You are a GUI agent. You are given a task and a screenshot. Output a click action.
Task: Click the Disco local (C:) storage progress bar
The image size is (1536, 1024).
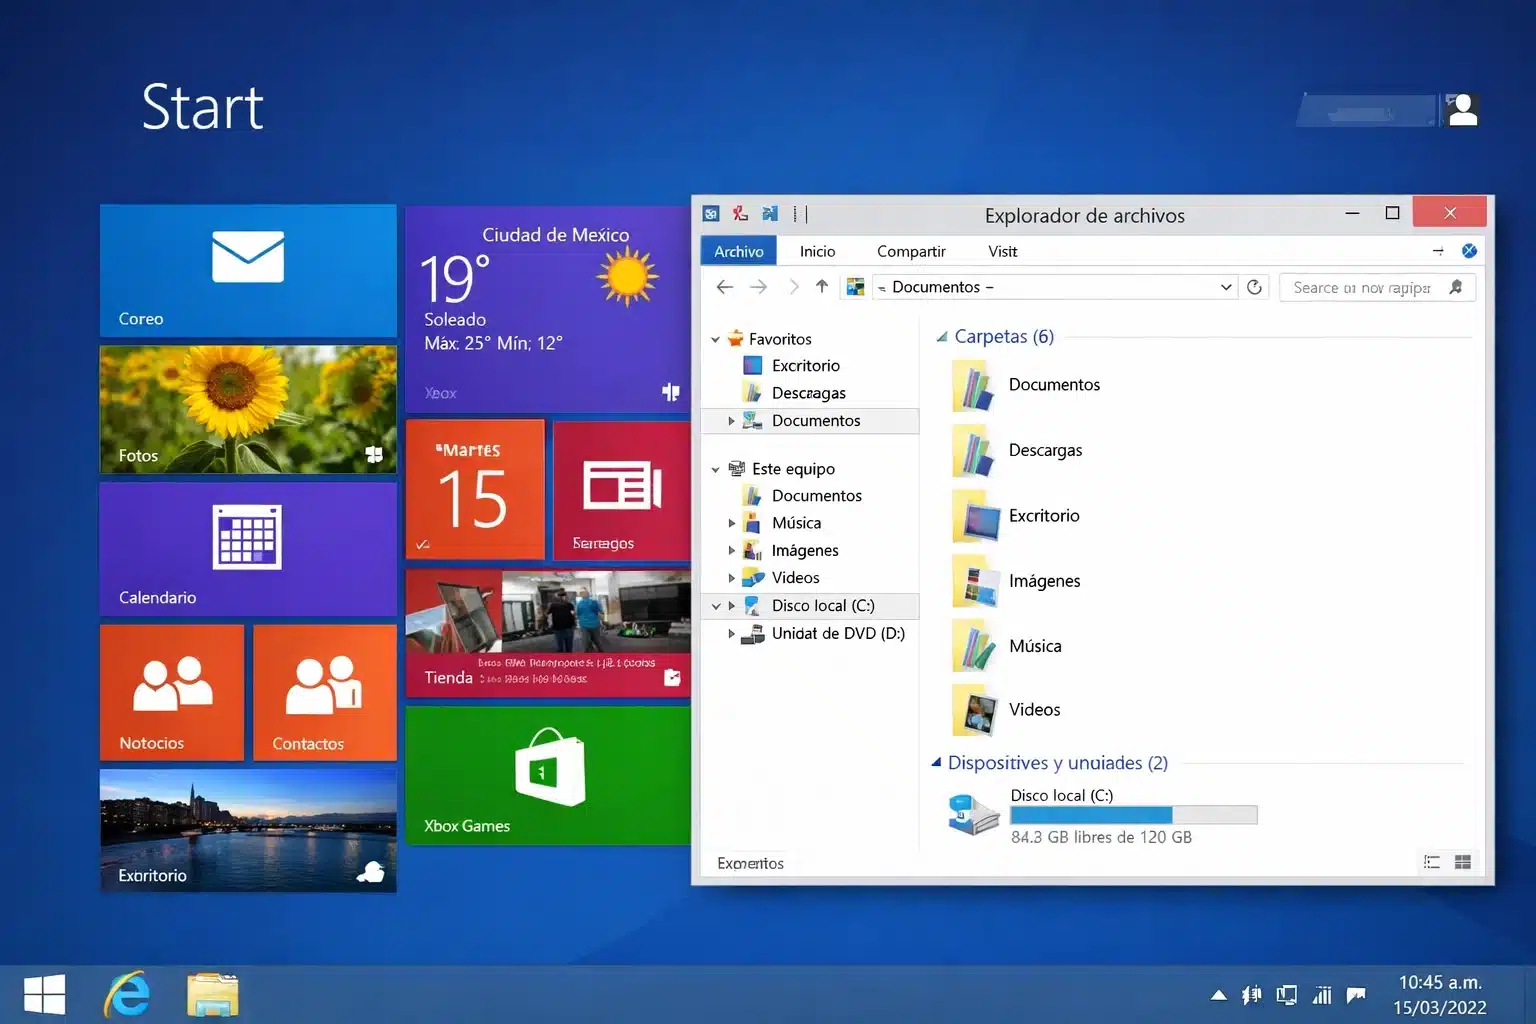click(1133, 815)
